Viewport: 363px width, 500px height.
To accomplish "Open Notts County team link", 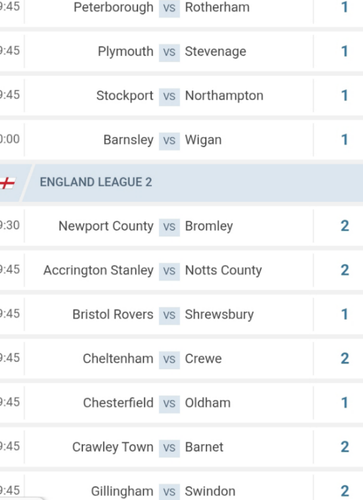I will (223, 270).
